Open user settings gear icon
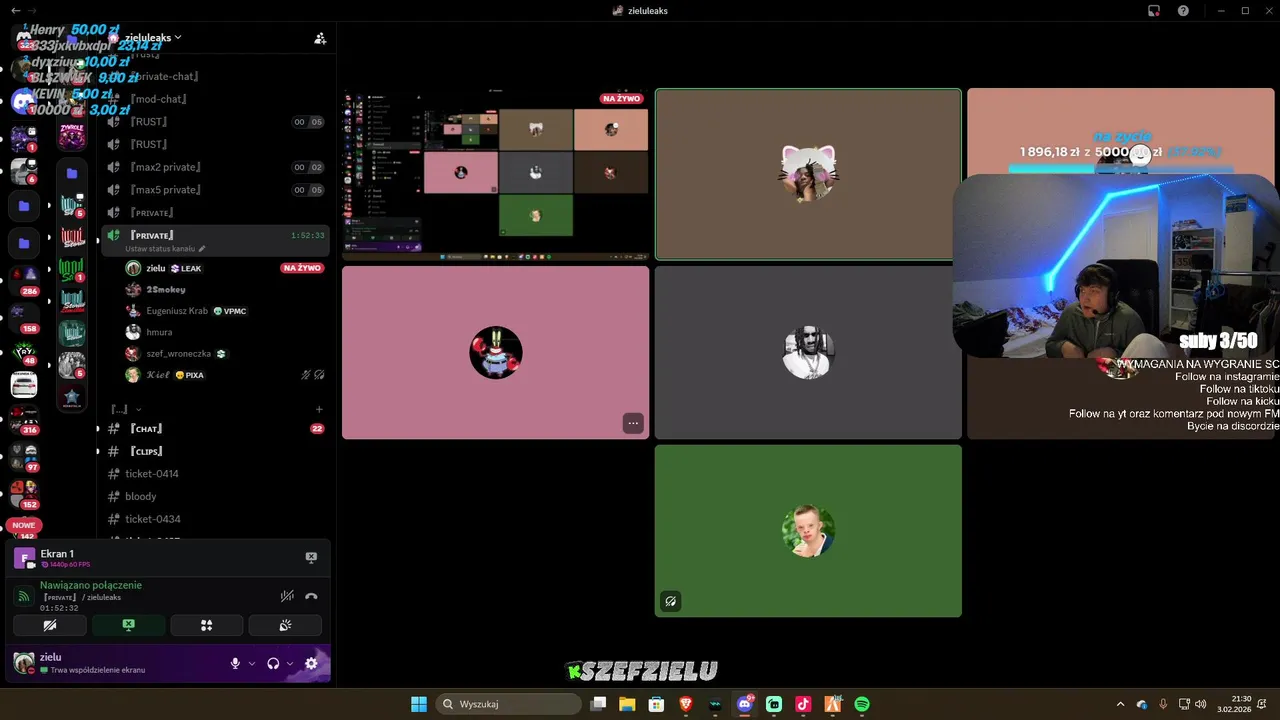1280x720 pixels. click(311, 663)
